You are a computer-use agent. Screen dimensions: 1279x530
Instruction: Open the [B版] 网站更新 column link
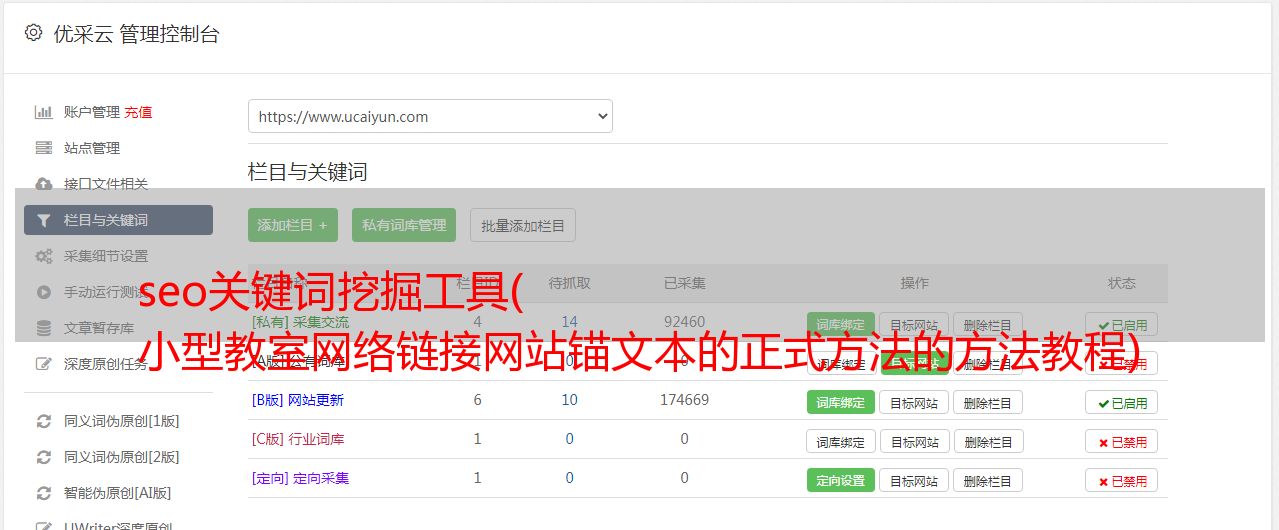(x=298, y=400)
